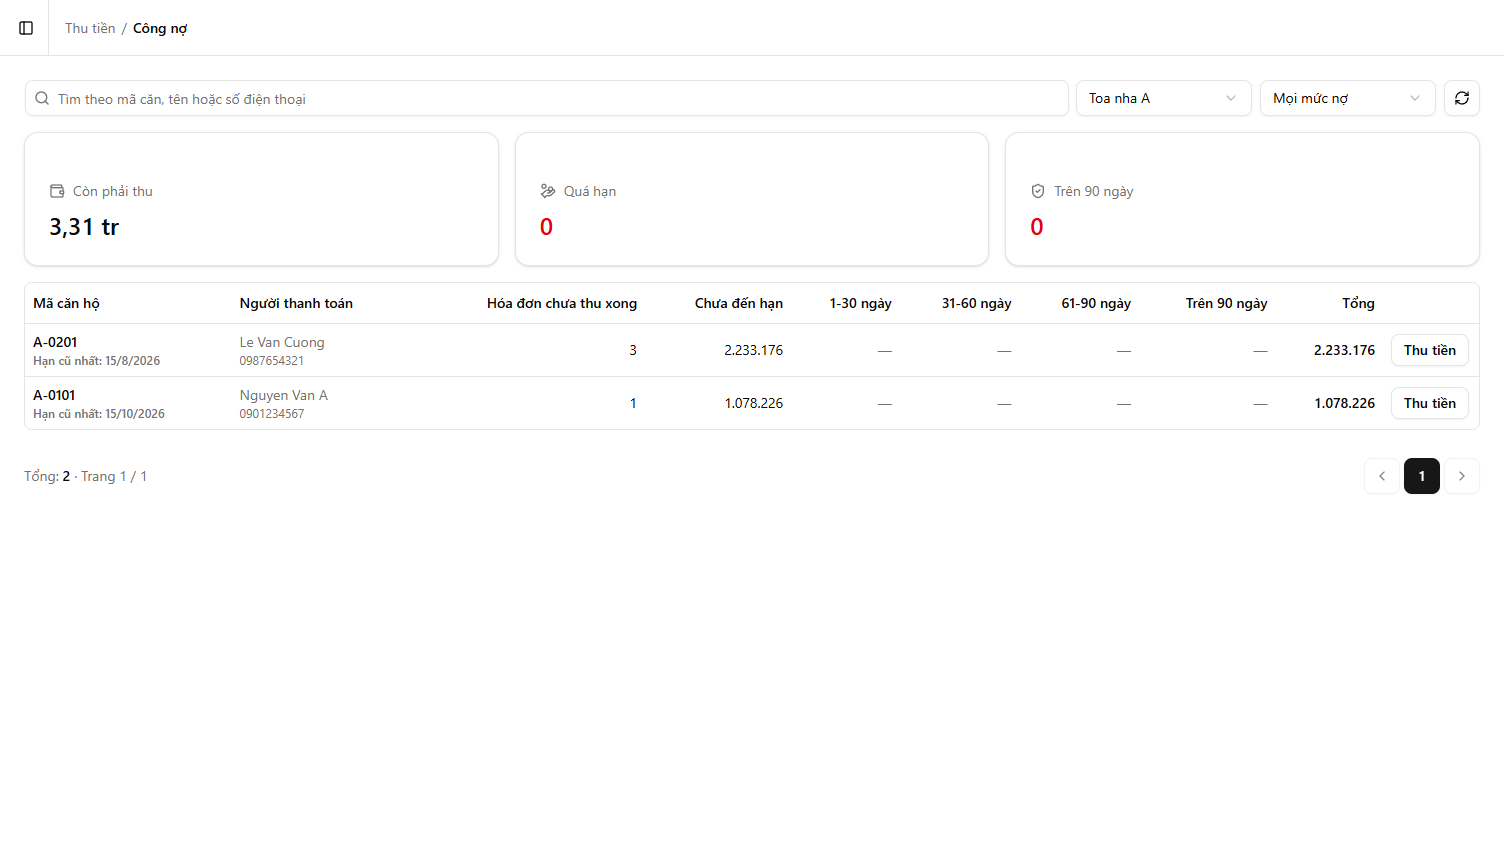This screenshot has height=857, width=1504.
Task: Click Tổng column header
Action: [x=1358, y=303]
